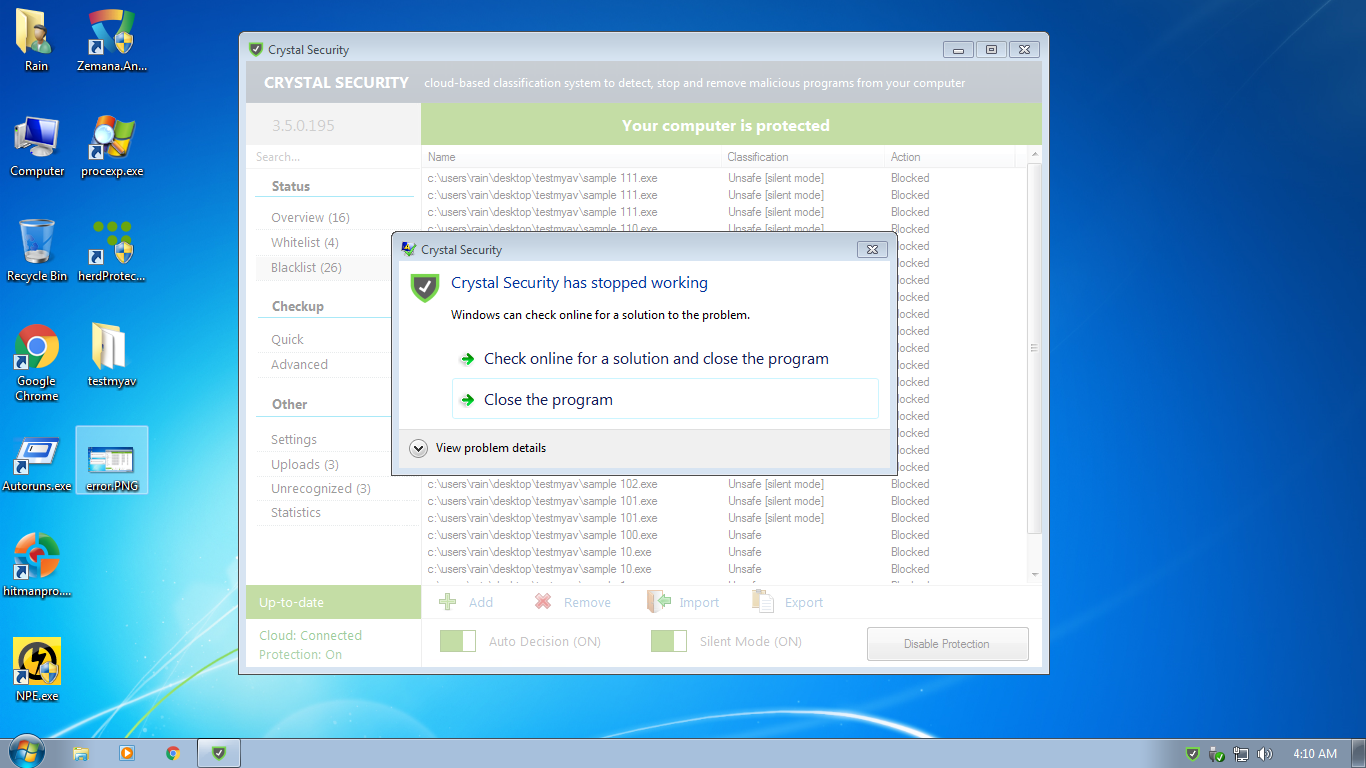Expand View problem details in crash dialog
1366x768 pixels.
(x=479, y=448)
